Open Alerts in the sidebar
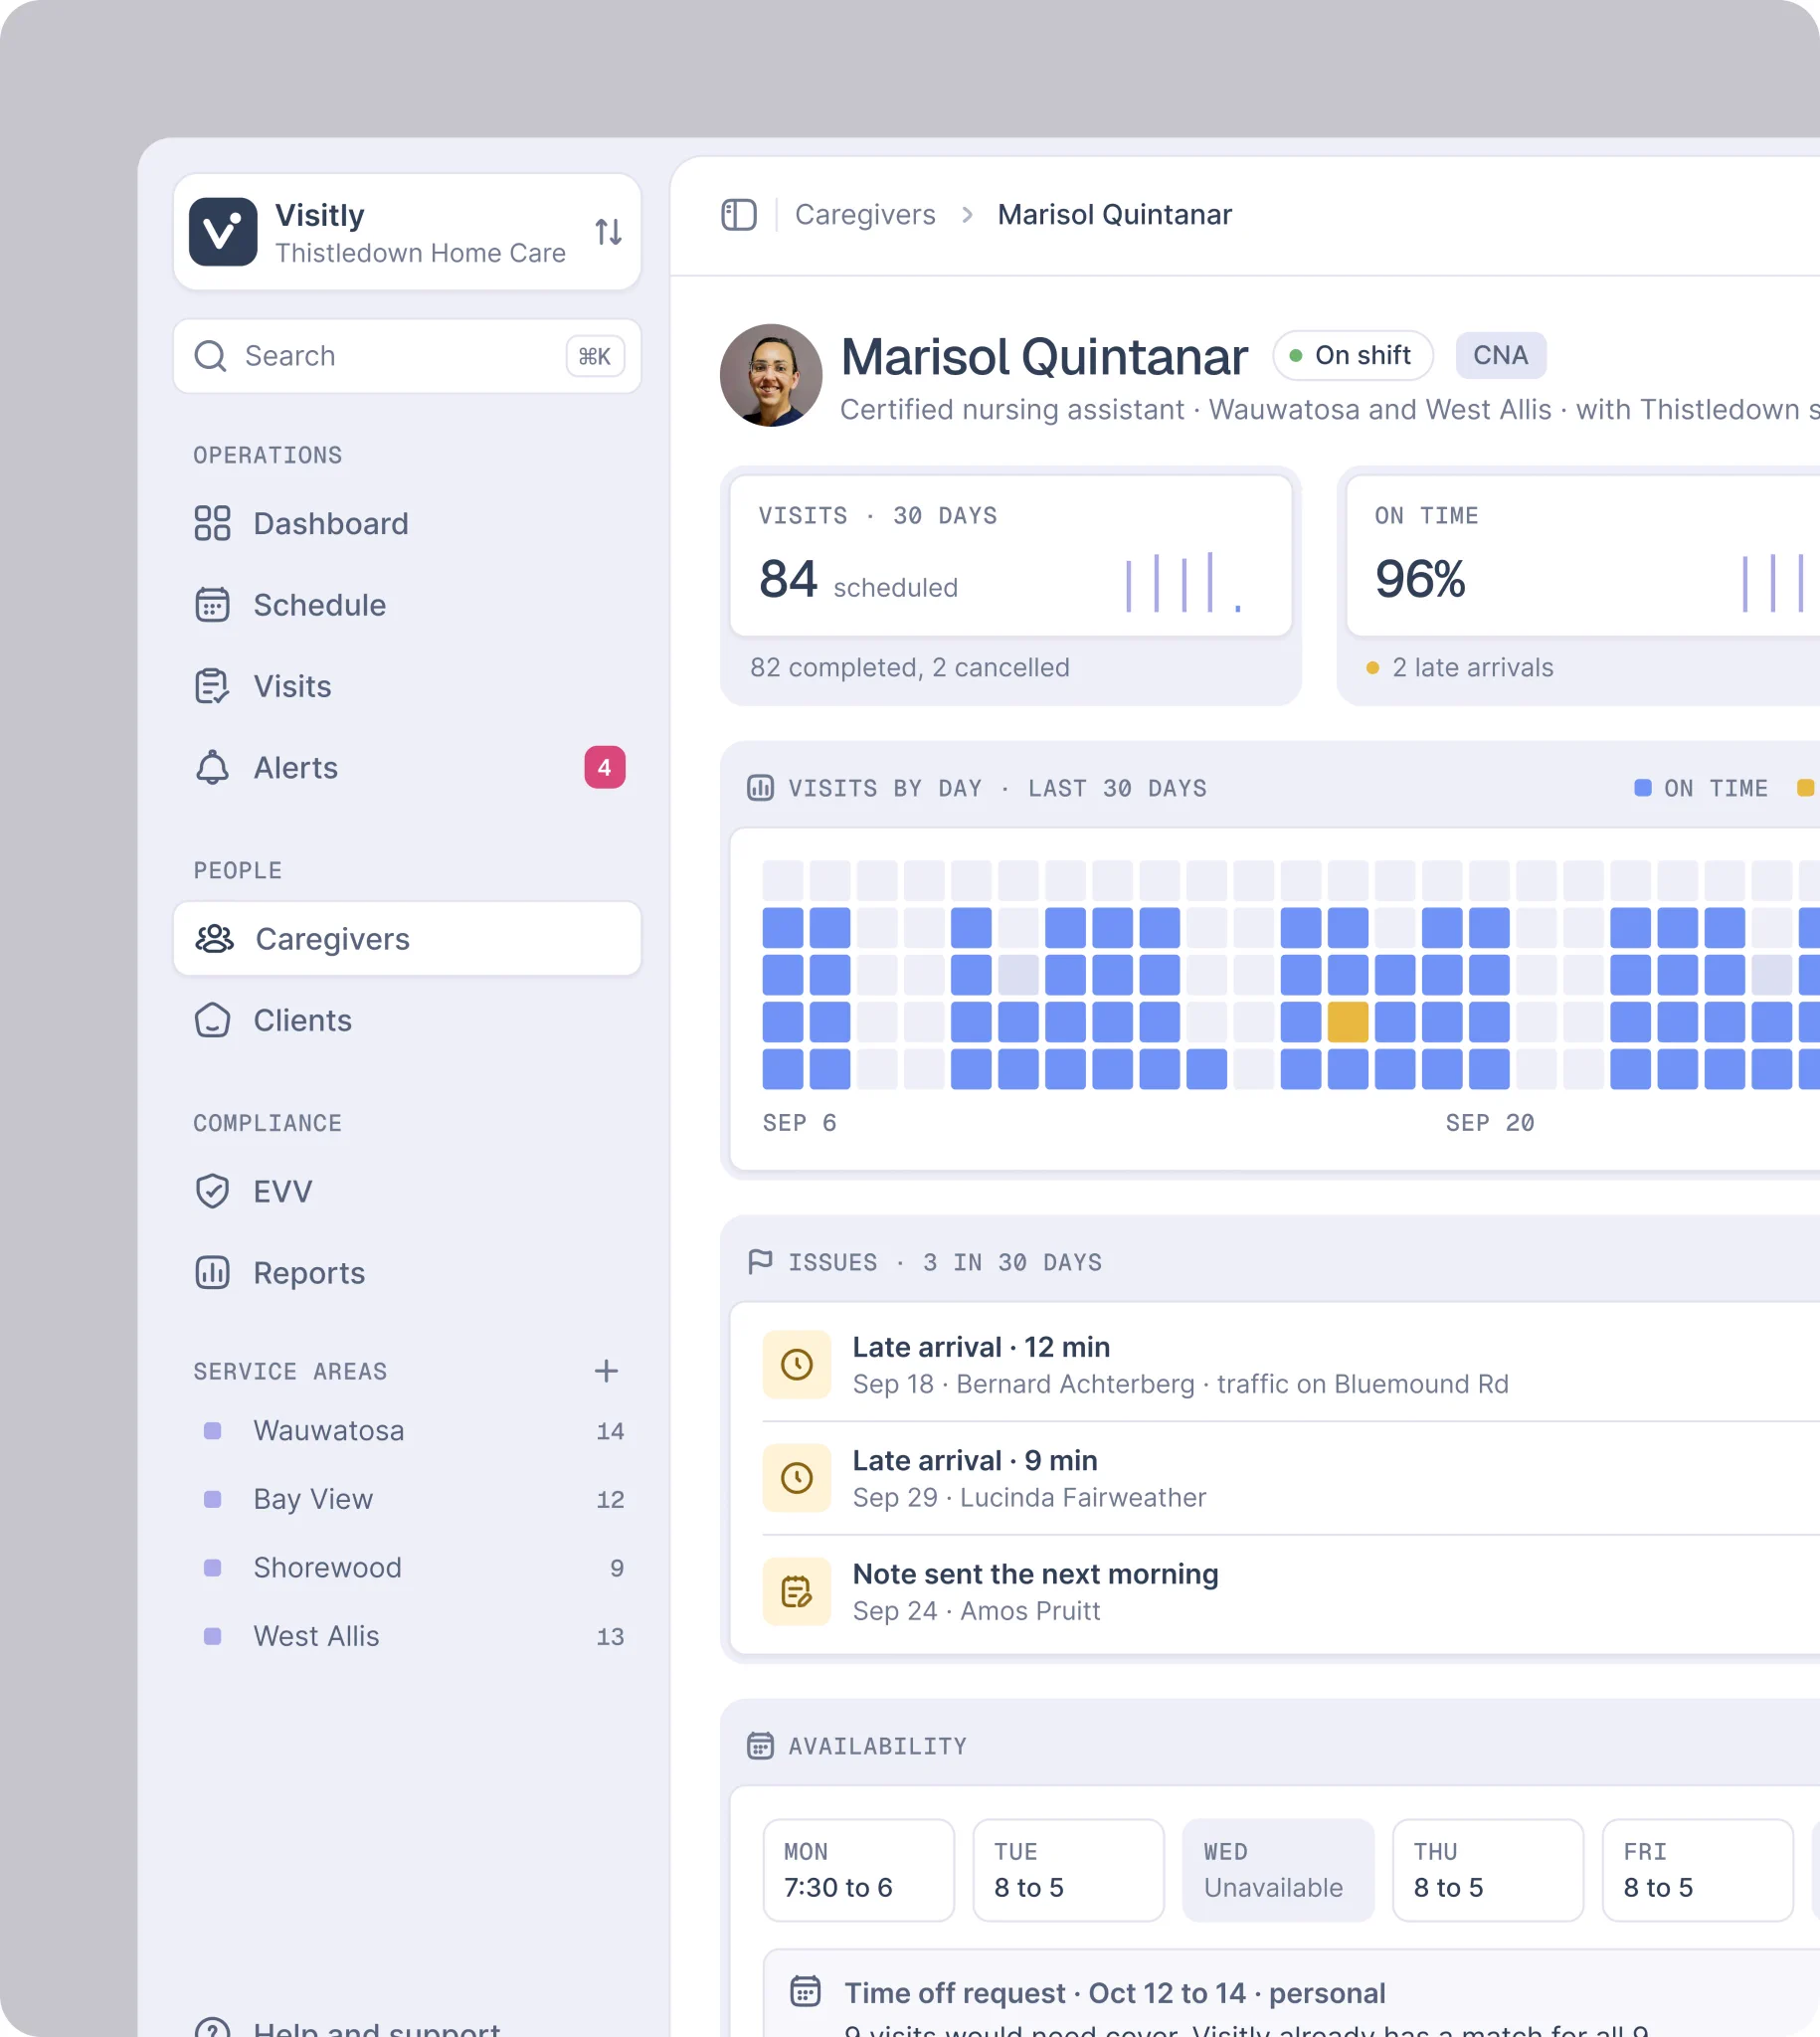Screen dimensions: 1820x2037 tap(407, 767)
